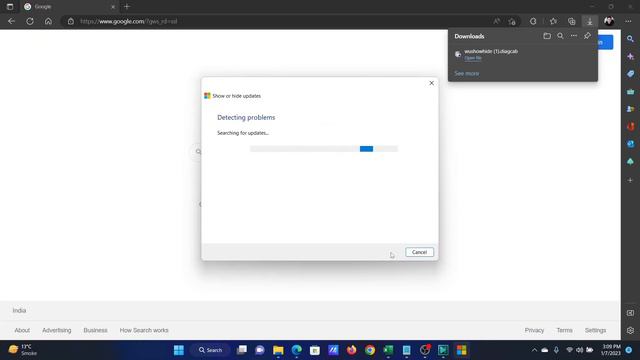Image resolution: width=640 pixels, height=360 pixels.
Task: Open tab actions menu
Action: point(10,7)
